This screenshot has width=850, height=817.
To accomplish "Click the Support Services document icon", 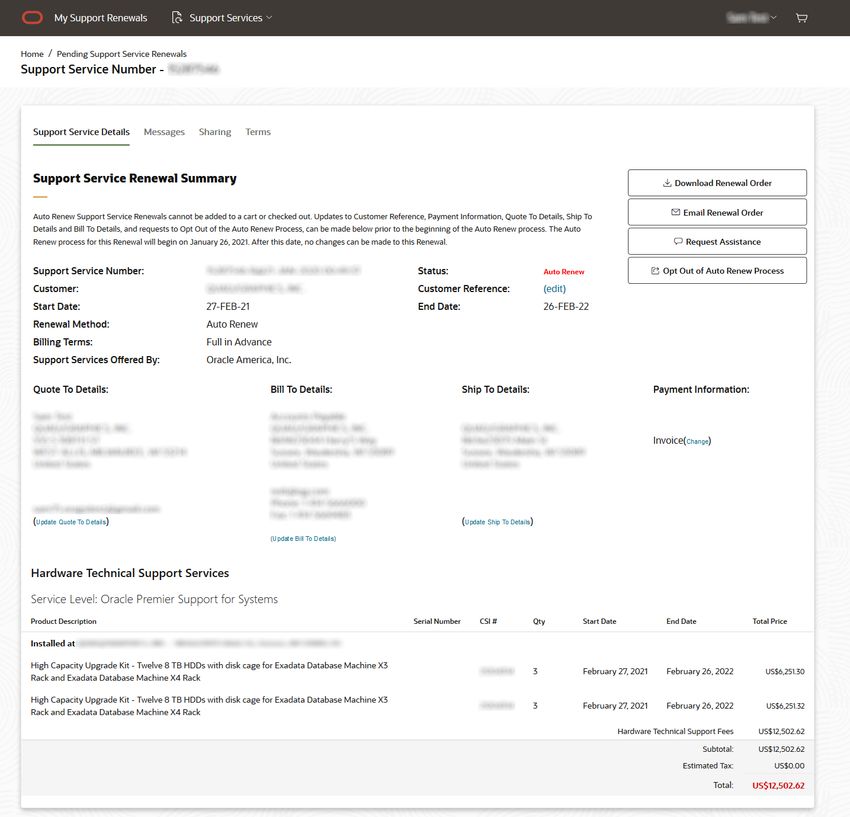I will pos(177,18).
